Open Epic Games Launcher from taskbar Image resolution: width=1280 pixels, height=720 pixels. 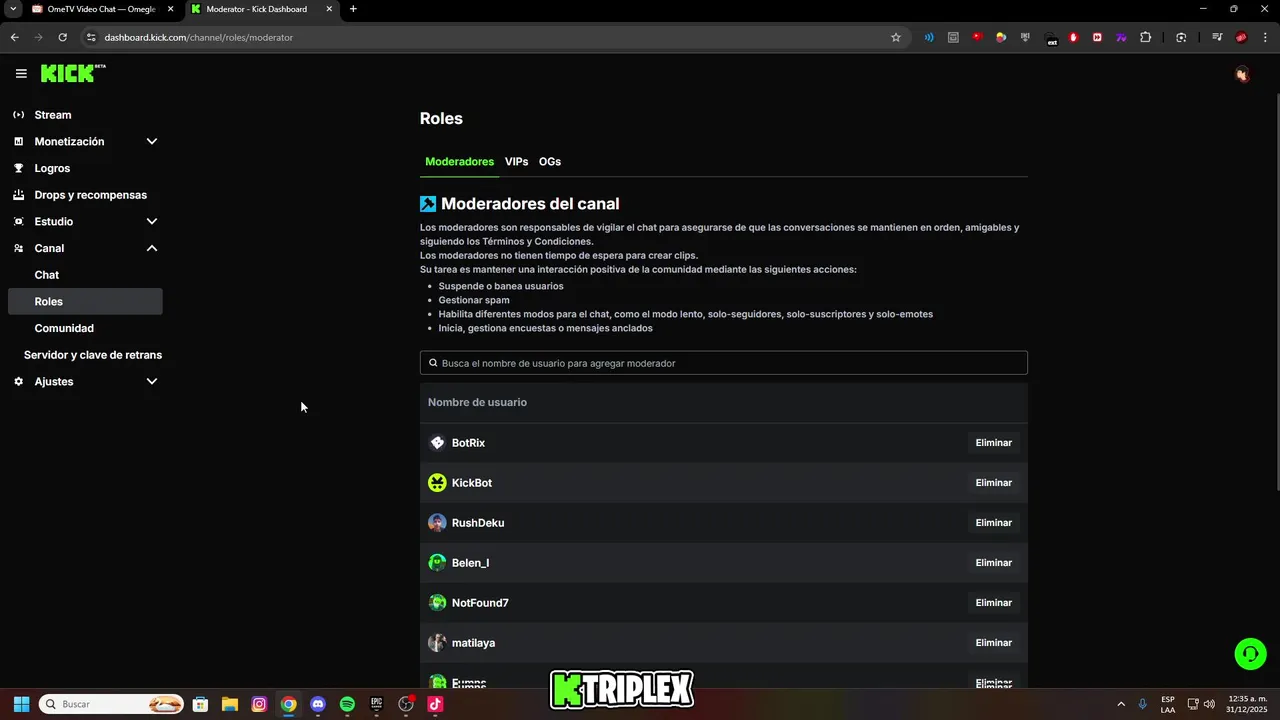pos(376,704)
